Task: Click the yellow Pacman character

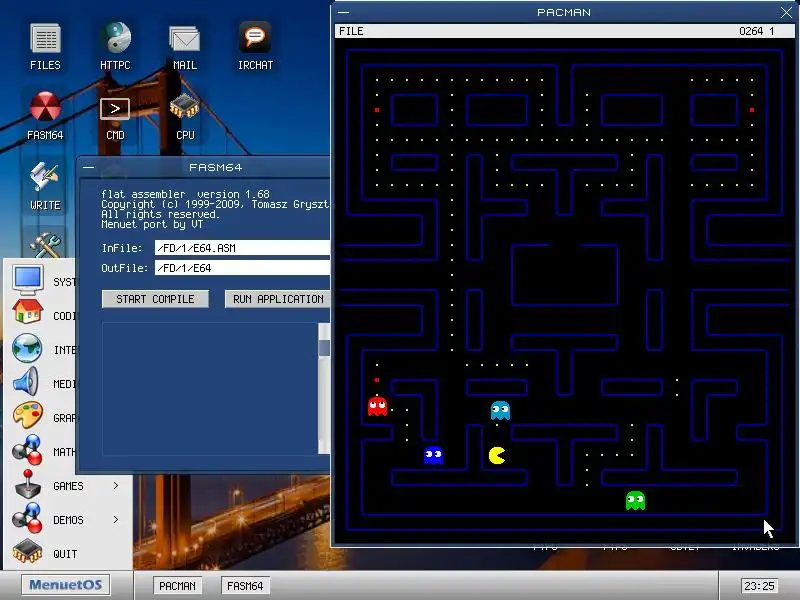Action: coord(497,456)
